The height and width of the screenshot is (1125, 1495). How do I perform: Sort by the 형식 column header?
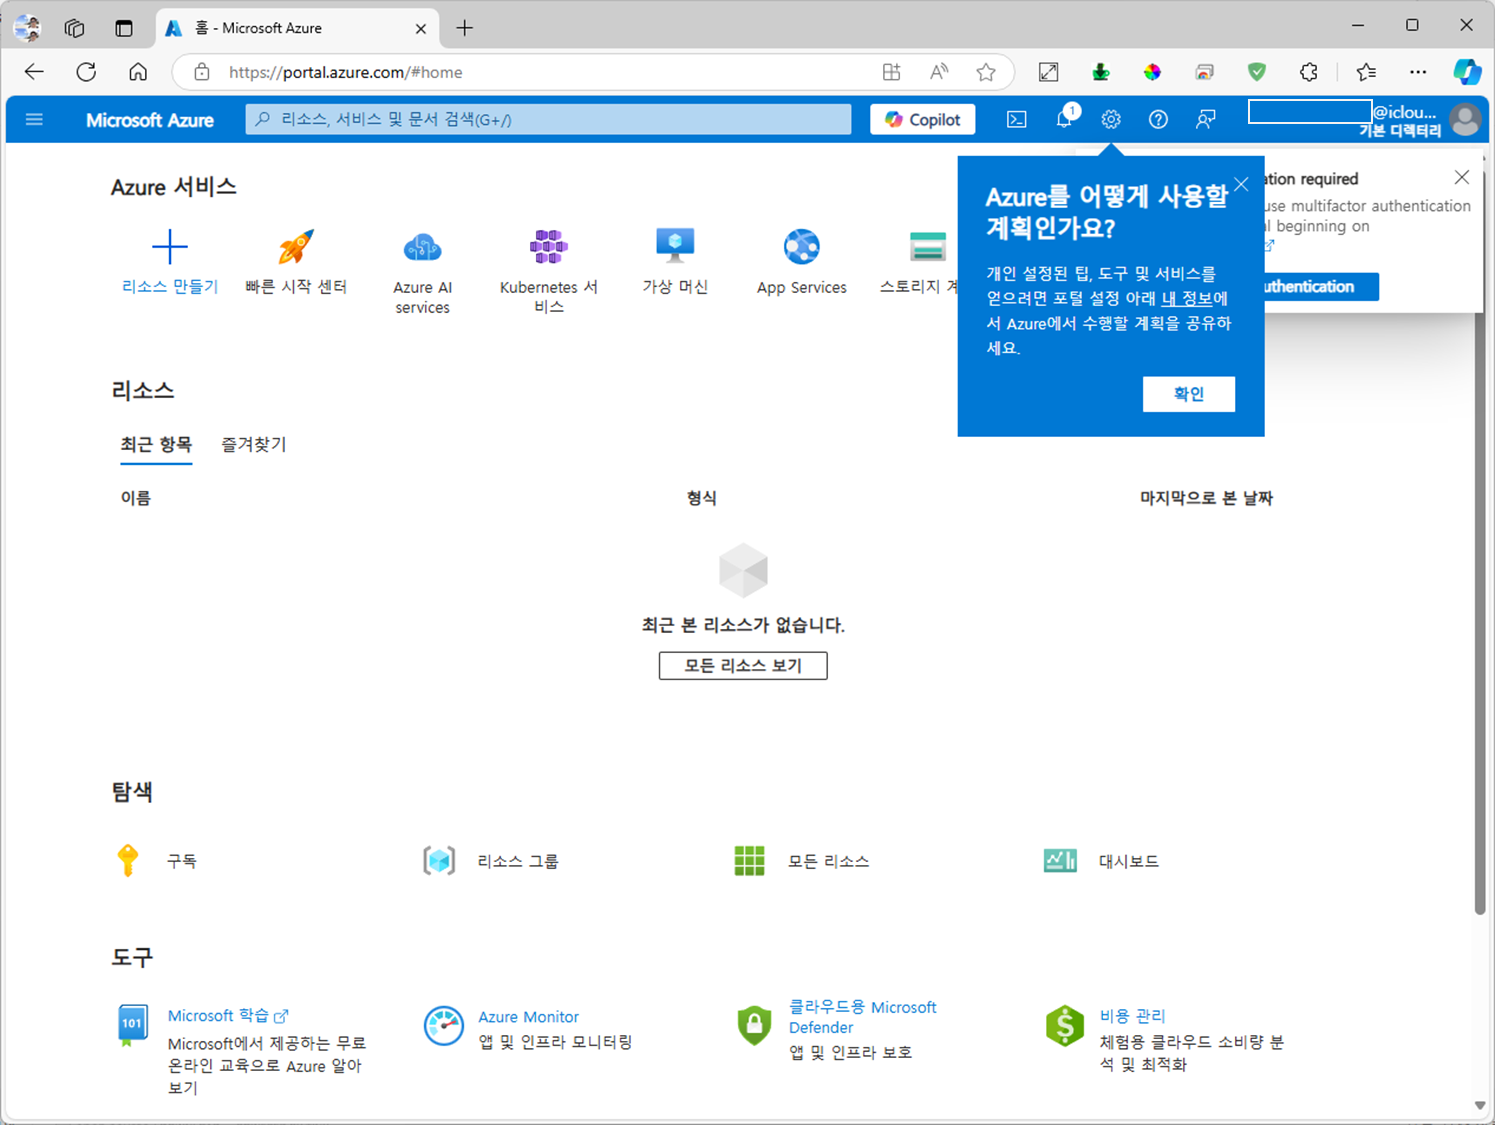coord(701,497)
